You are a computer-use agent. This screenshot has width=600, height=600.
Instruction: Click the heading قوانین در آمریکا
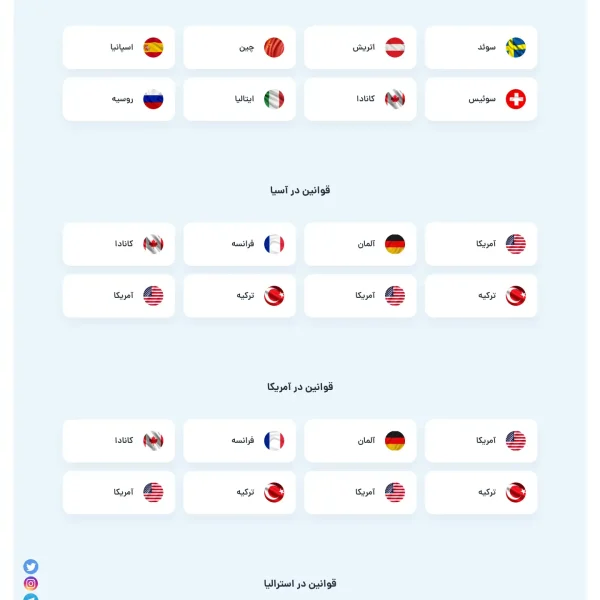[x=300, y=387]
